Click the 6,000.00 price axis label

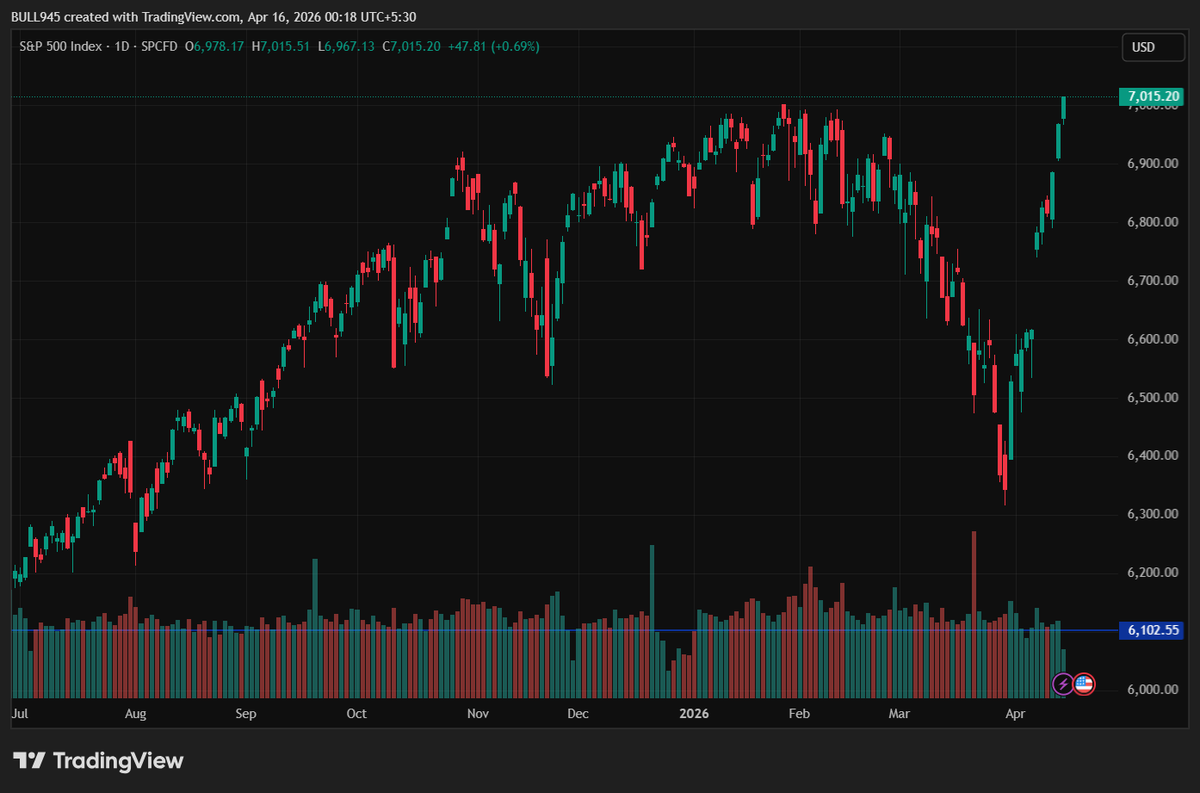point(1153,690)
